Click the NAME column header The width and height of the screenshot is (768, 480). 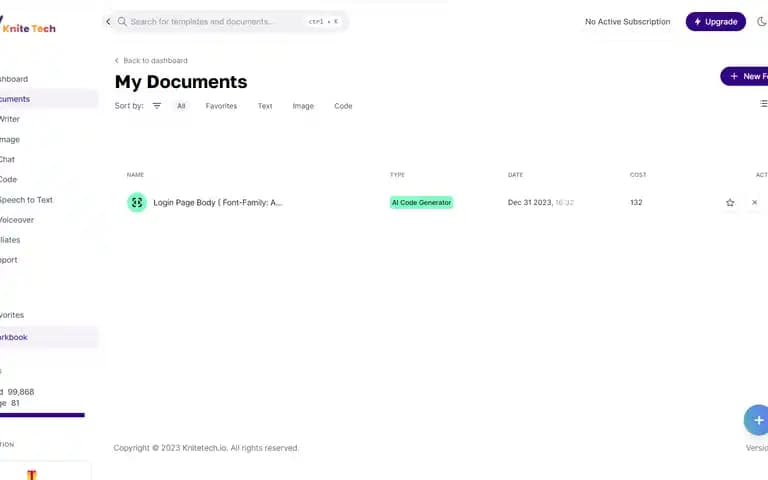click(x=135, y=175)
